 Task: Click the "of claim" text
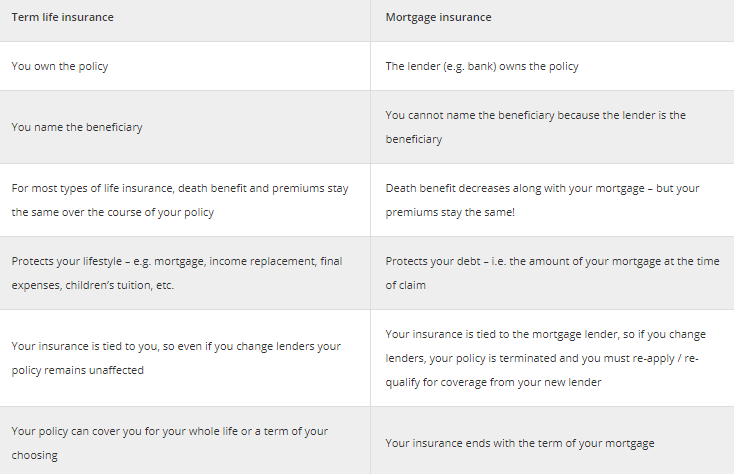[x=405, y=285]
